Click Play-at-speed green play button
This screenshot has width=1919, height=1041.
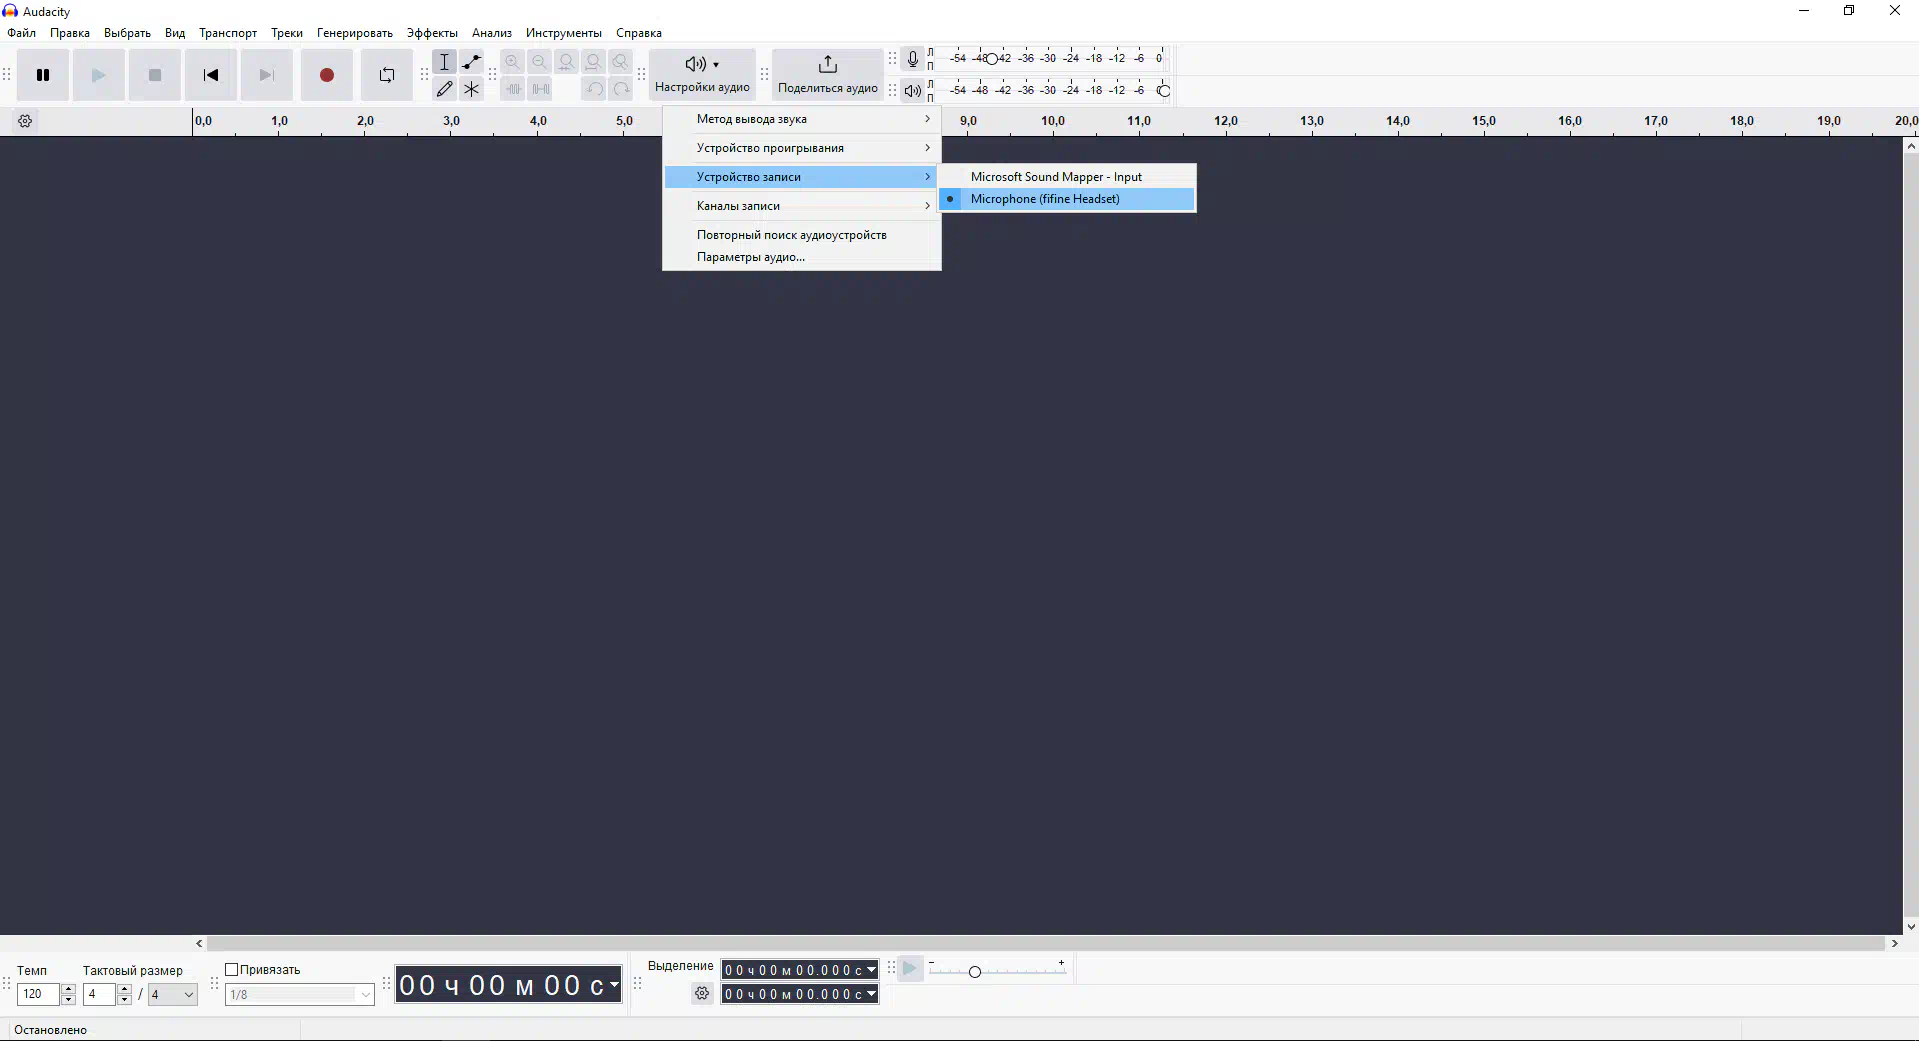pyautogui.click(x=910, y=969)
